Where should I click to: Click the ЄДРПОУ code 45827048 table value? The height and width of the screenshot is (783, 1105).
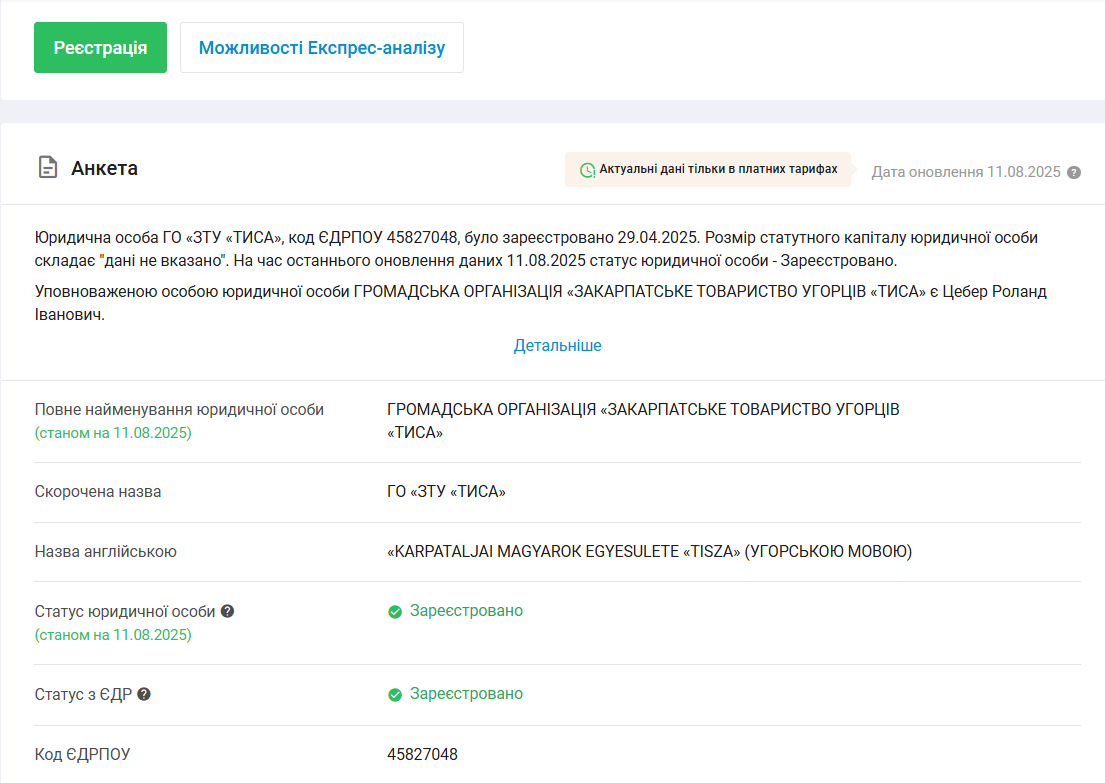point(422,754)
